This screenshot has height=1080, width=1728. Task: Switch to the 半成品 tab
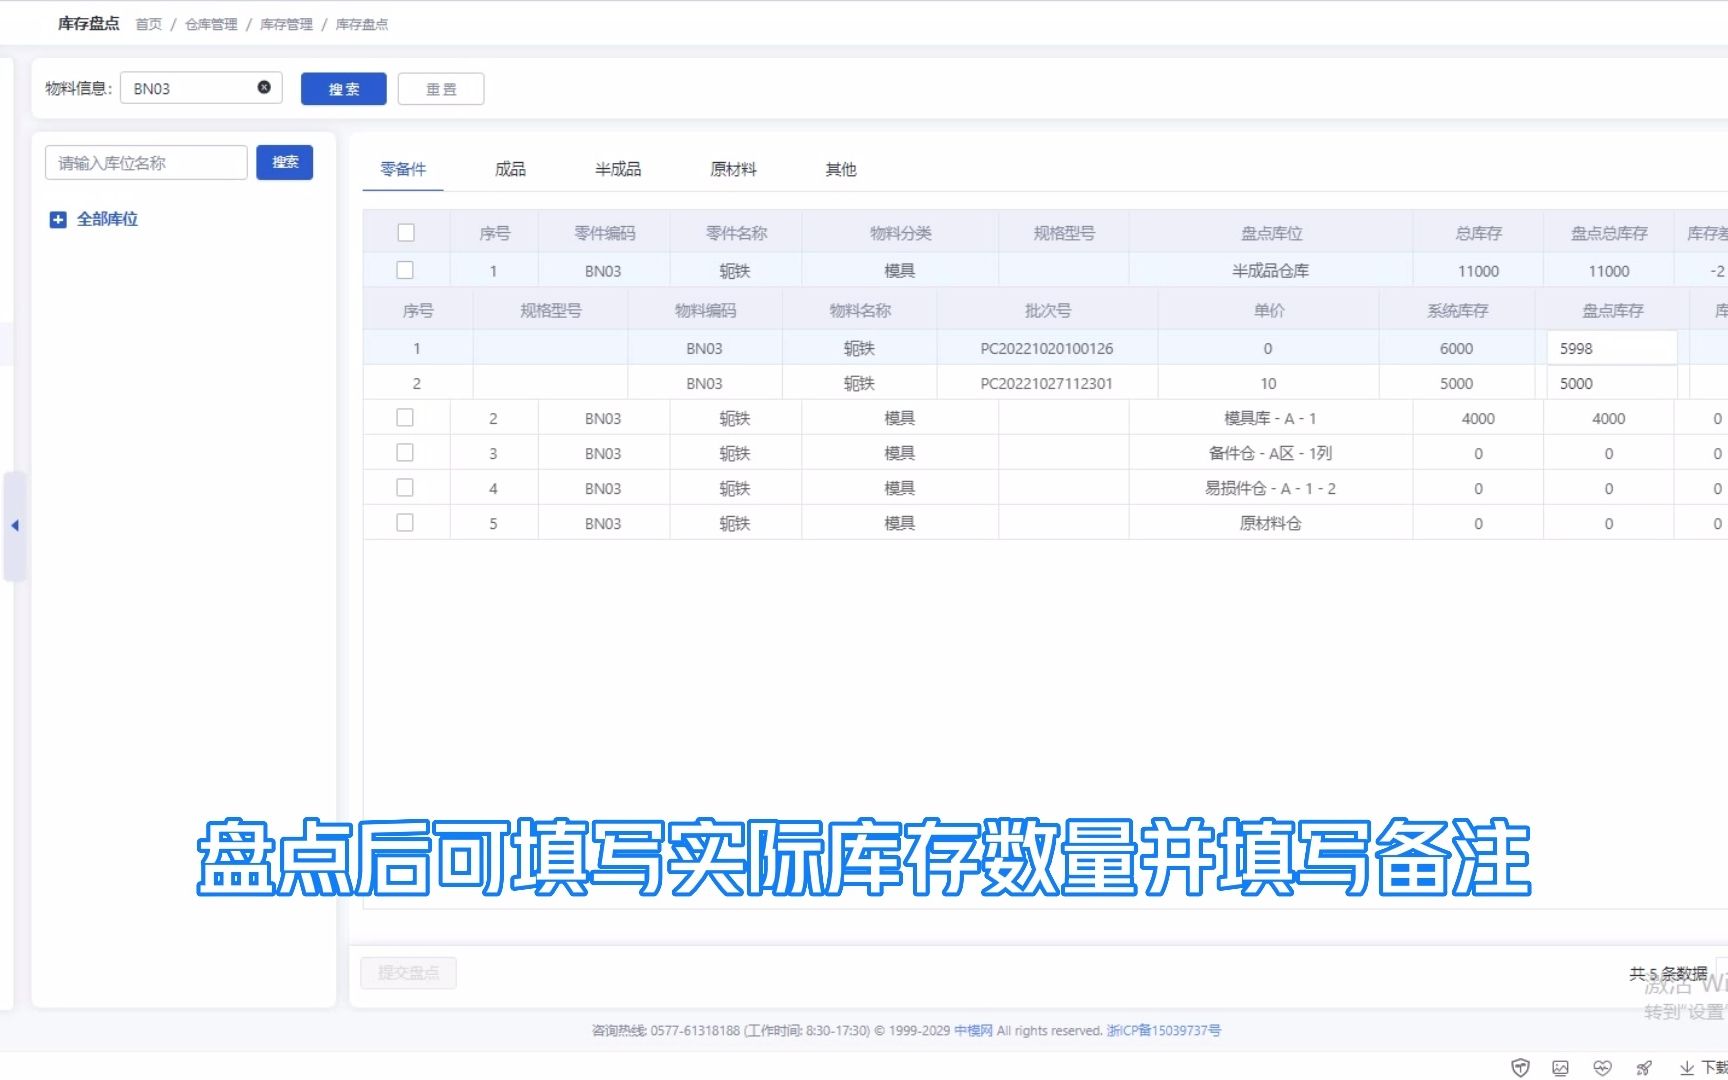[x=618, y=169]
